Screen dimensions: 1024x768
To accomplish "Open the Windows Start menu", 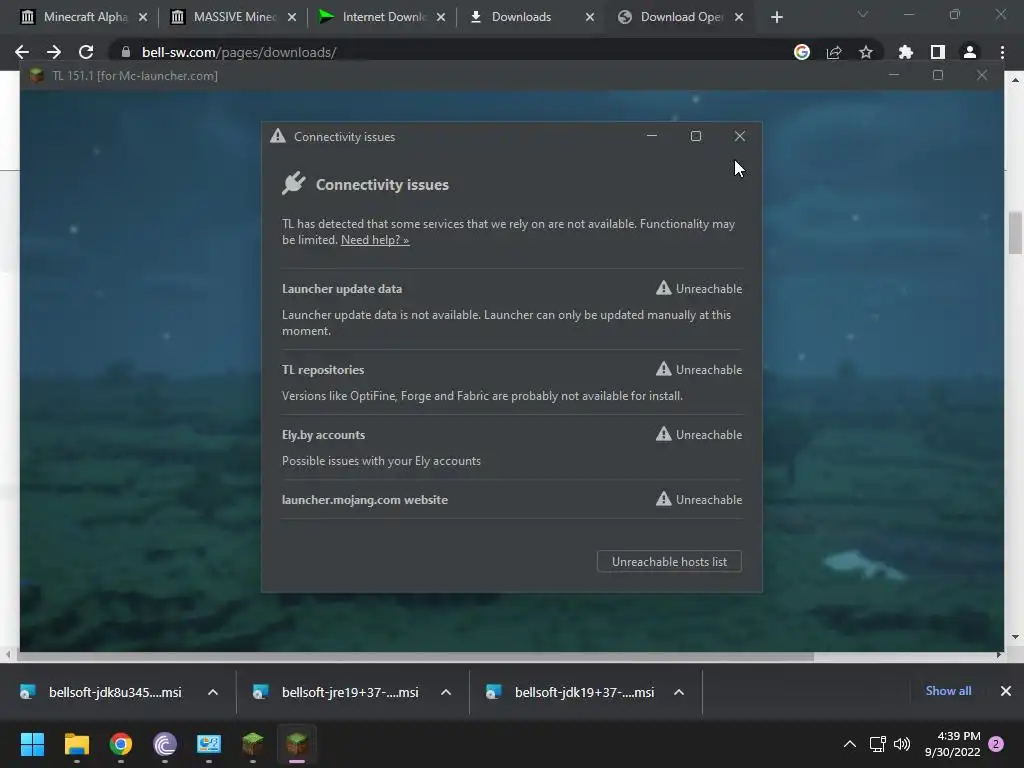I will pos(32,744).
